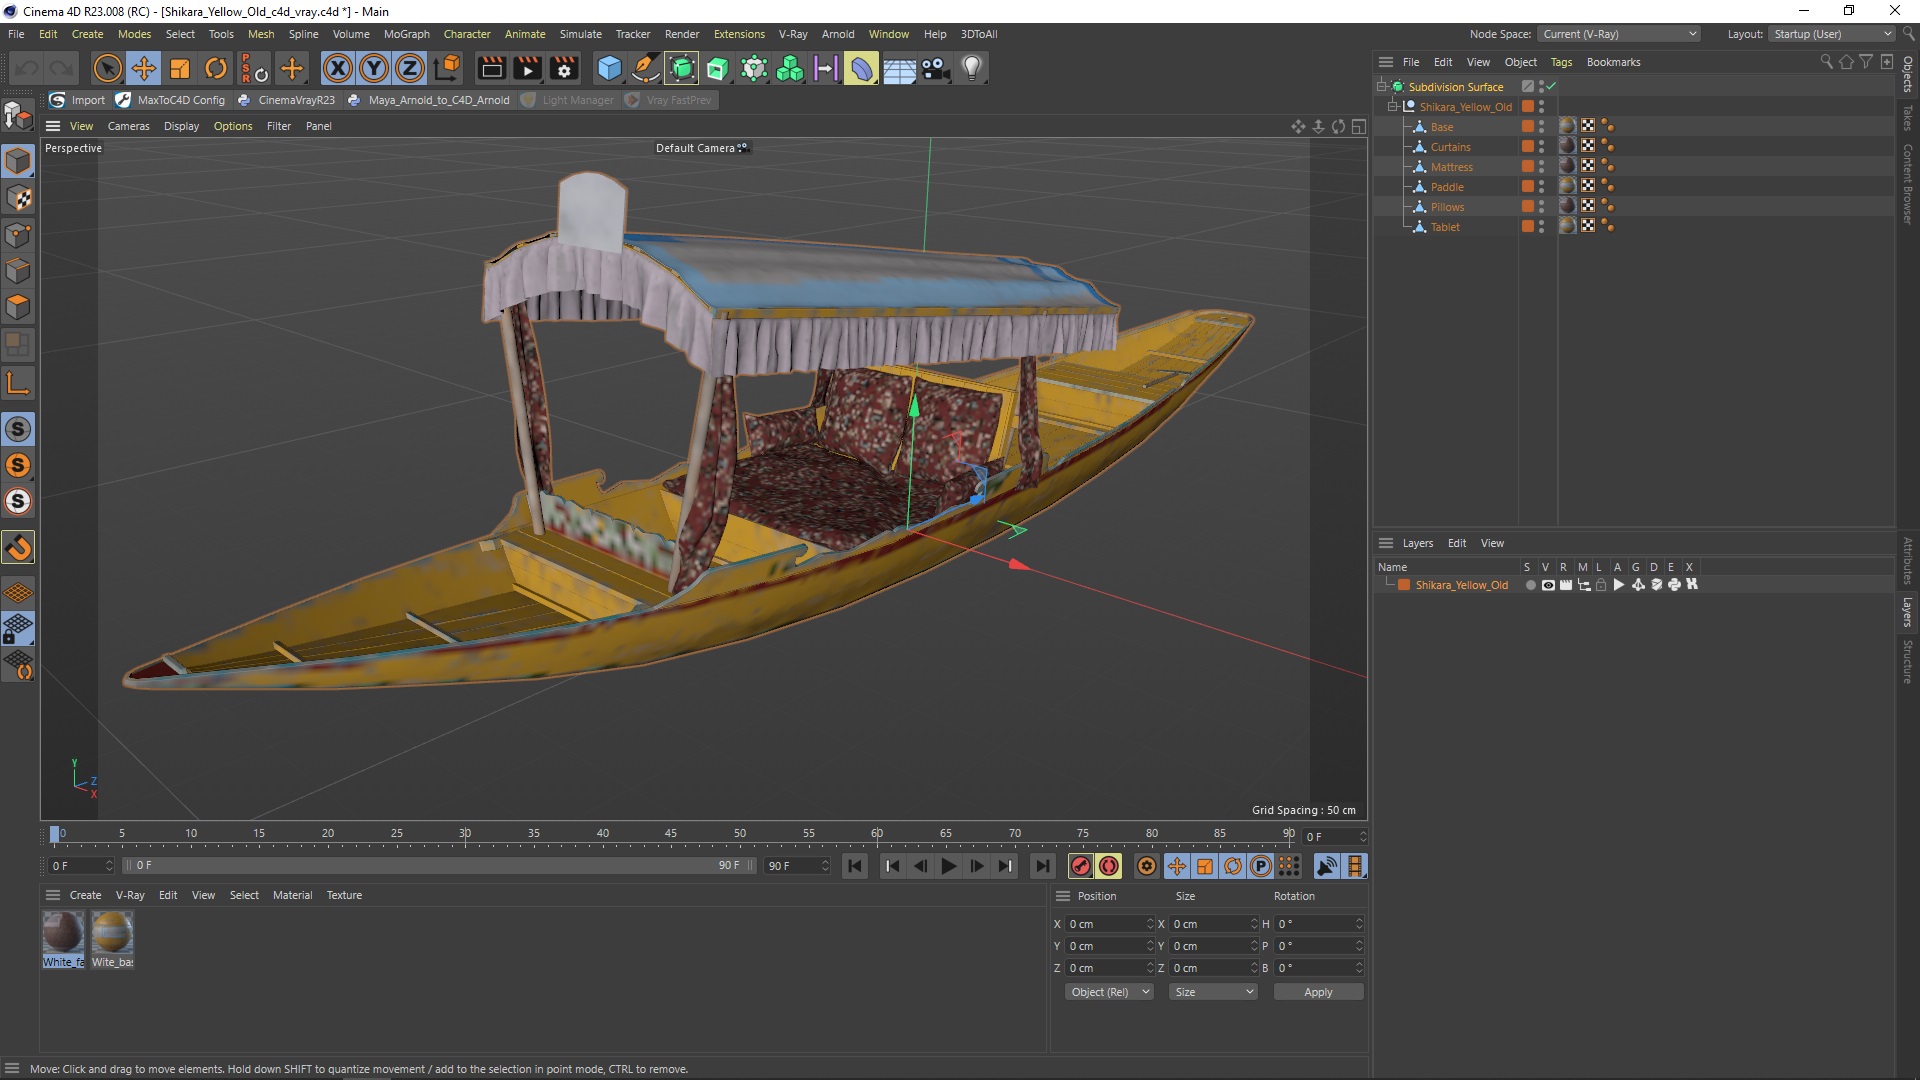Image resolution: width=1920 pixels, height=1080 pixels.
Task: Select the orange layer color of Mattress
Action: pos(1527,167)
